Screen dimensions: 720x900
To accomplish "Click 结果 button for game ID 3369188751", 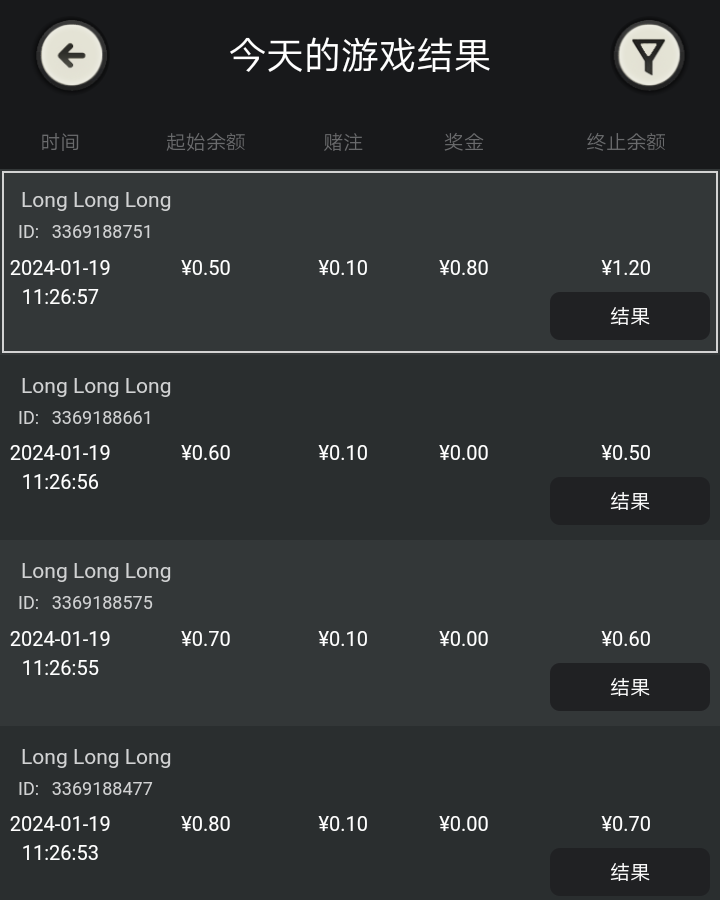I will tap(629, 316).
